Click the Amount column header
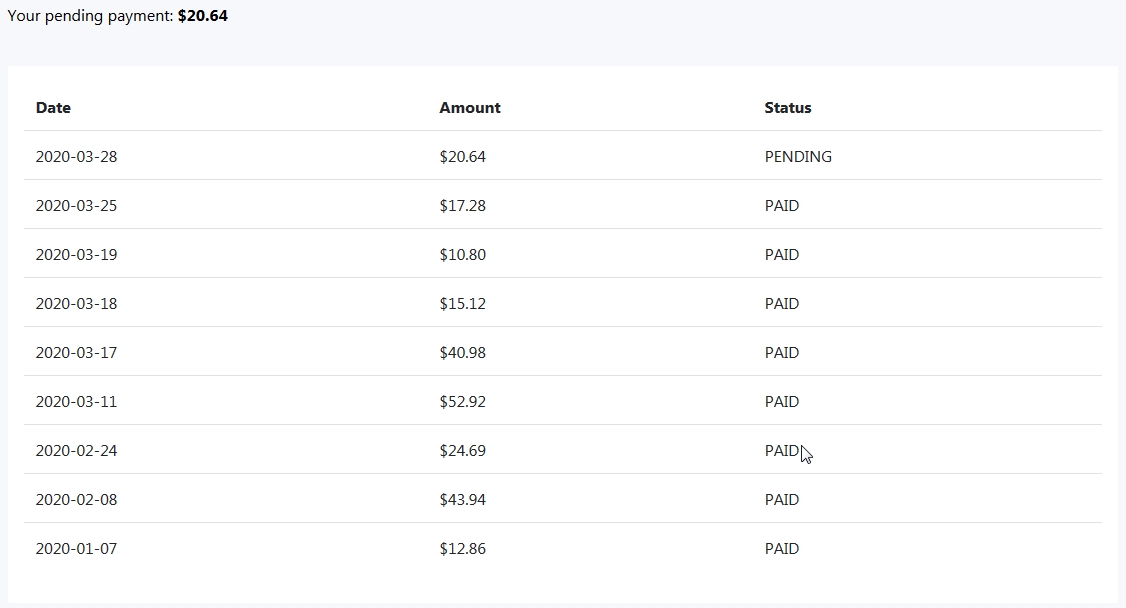This screenshot has width=1126, height=608. [x=470, y=108]
